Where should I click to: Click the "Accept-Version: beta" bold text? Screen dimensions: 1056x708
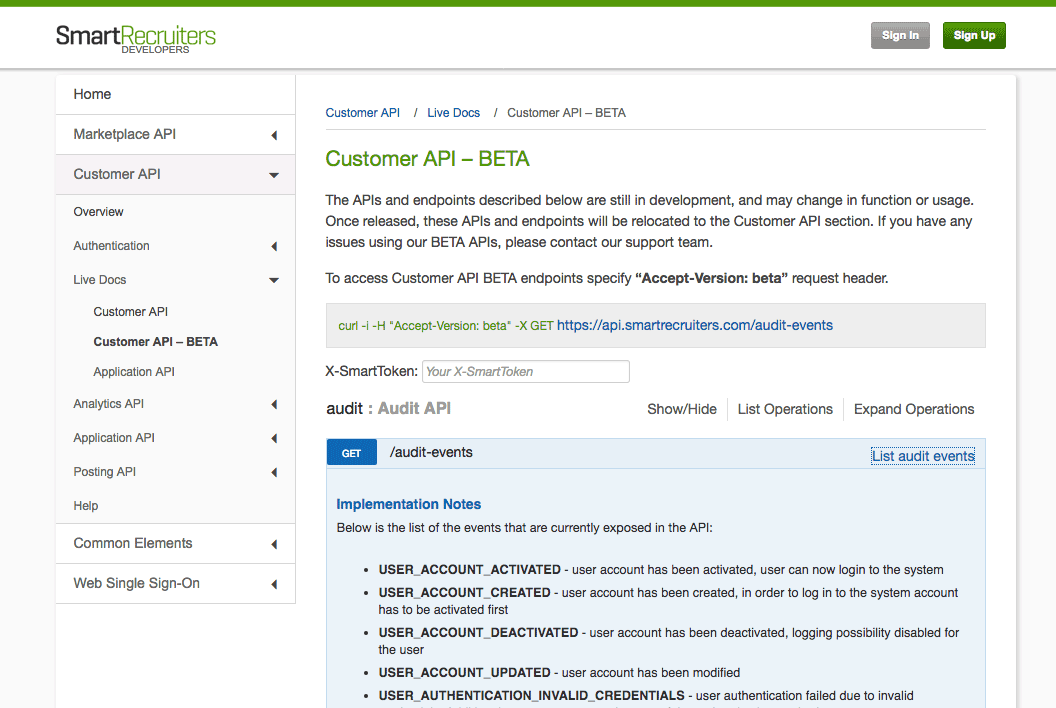pos(711,278)
